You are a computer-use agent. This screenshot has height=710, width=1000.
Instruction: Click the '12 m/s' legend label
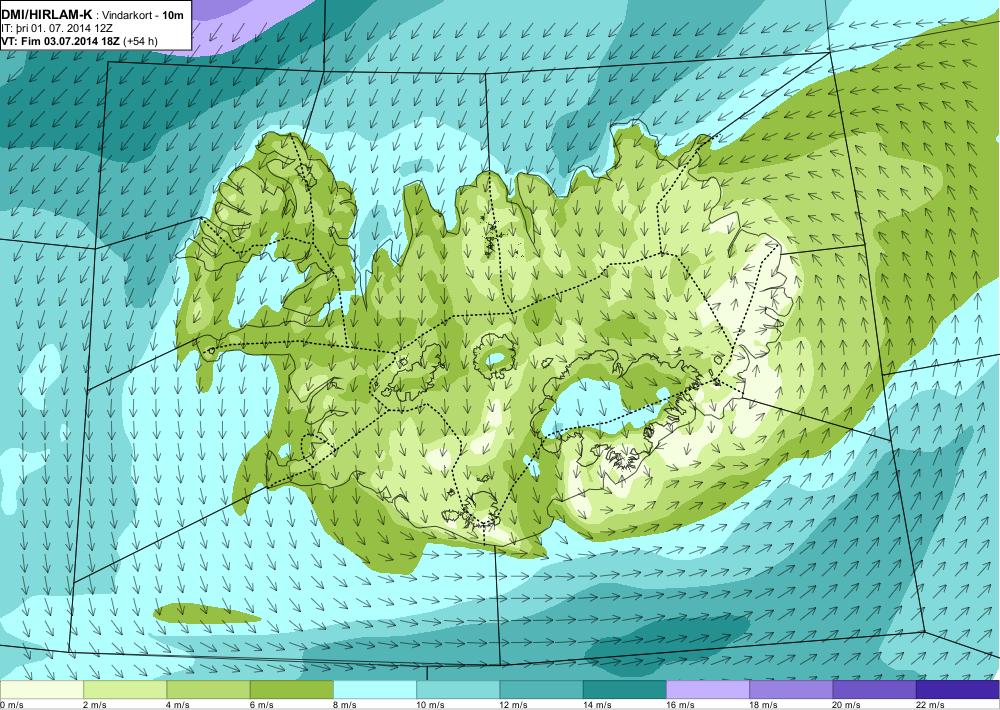pos(514,705)
